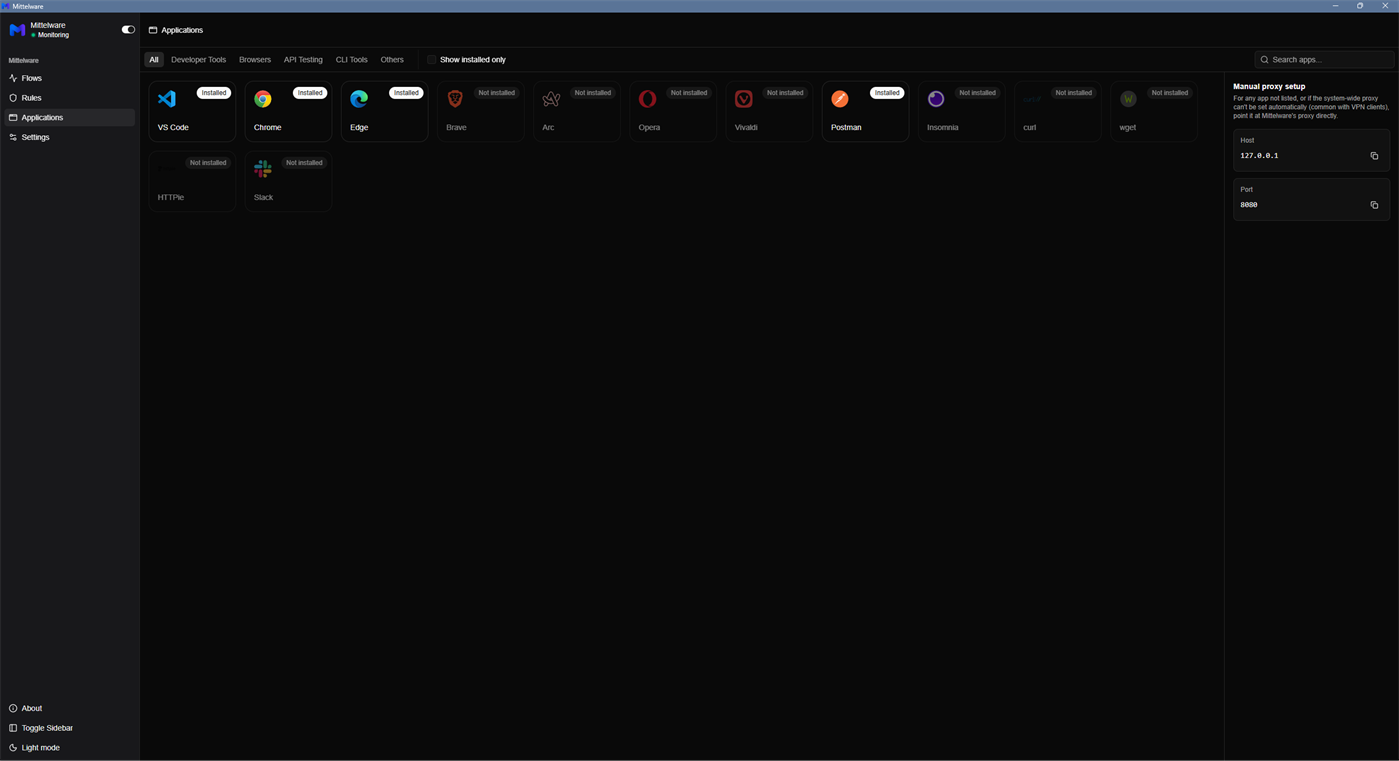Click the Chrome browser icon
This screenshot has width=1399, height=761.
[x=263, y=99]
